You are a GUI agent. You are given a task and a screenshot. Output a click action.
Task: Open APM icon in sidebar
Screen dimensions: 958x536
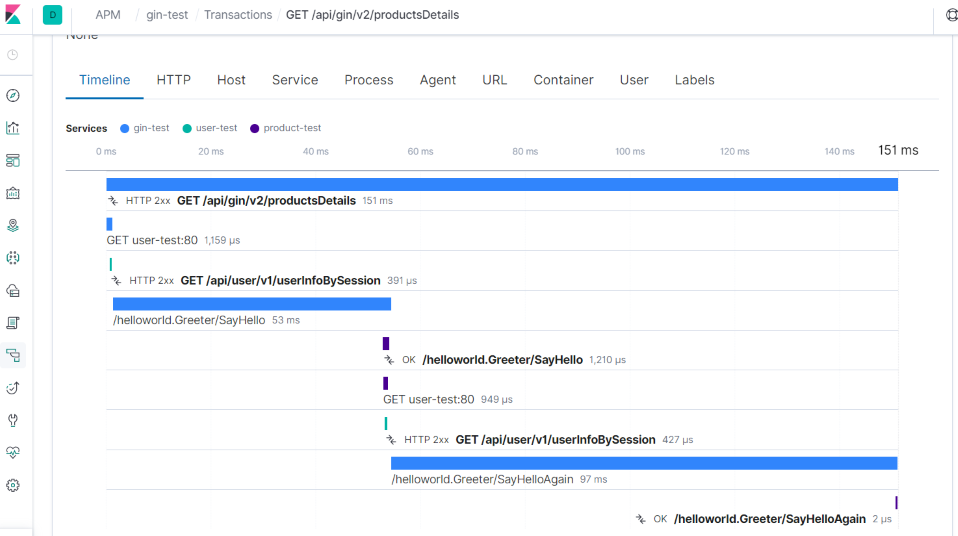pyautogui.click(x=13, y=355)
